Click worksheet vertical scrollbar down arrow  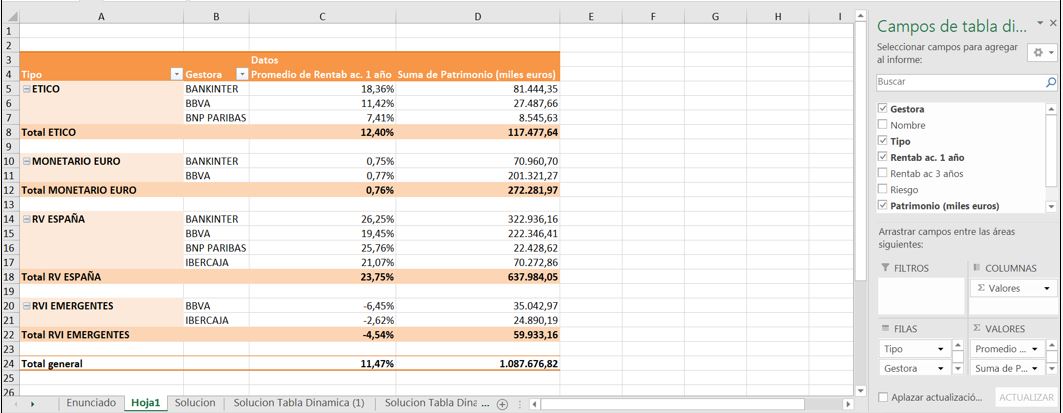click(861, 390)
